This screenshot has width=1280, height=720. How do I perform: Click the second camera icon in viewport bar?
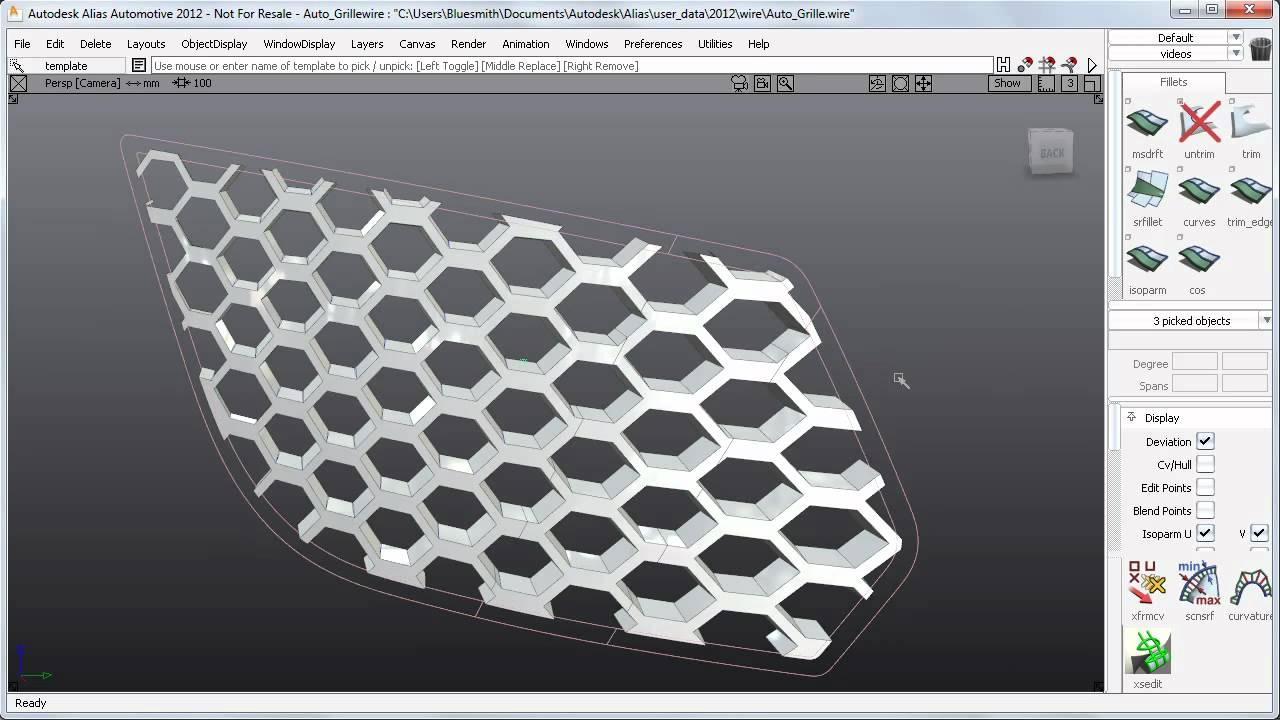(762, 84)
